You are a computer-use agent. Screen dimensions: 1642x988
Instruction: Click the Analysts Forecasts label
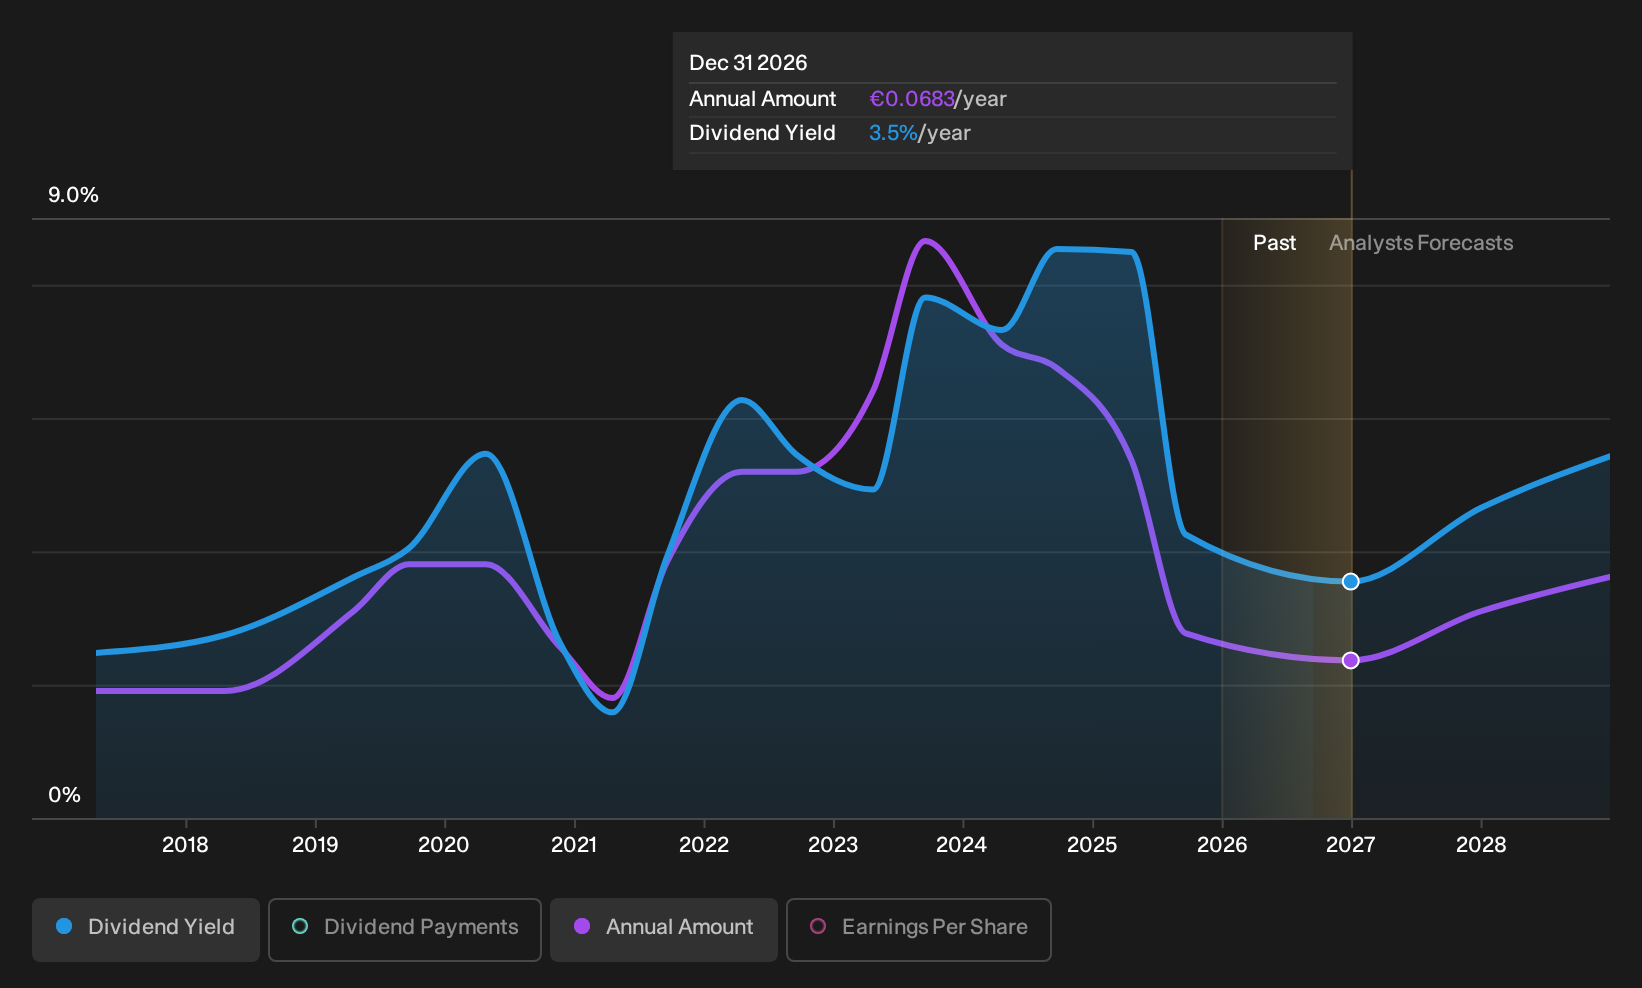[1421, 243]
